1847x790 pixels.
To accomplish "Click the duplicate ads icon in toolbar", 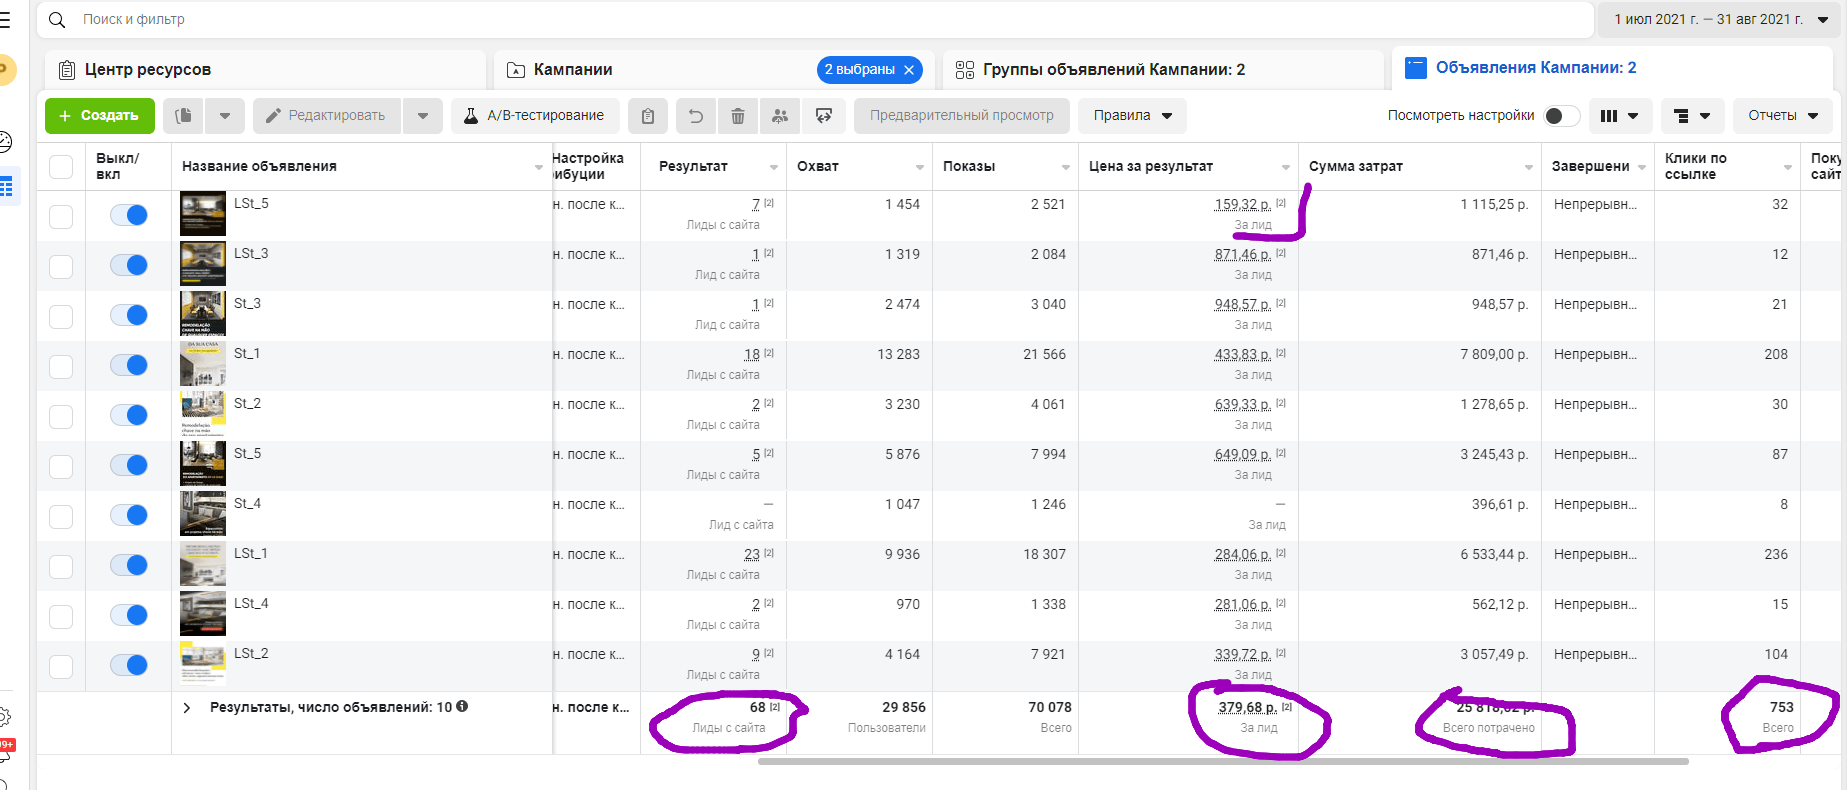I will pos(183,116).
